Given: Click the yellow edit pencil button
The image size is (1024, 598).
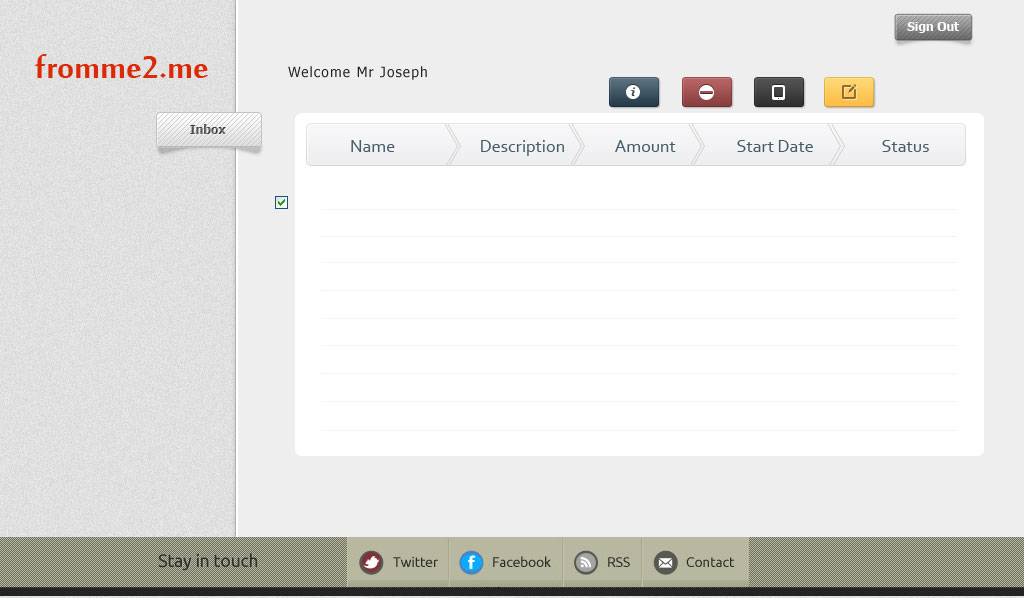Looking at the screenshot, I should coord(849,92).
